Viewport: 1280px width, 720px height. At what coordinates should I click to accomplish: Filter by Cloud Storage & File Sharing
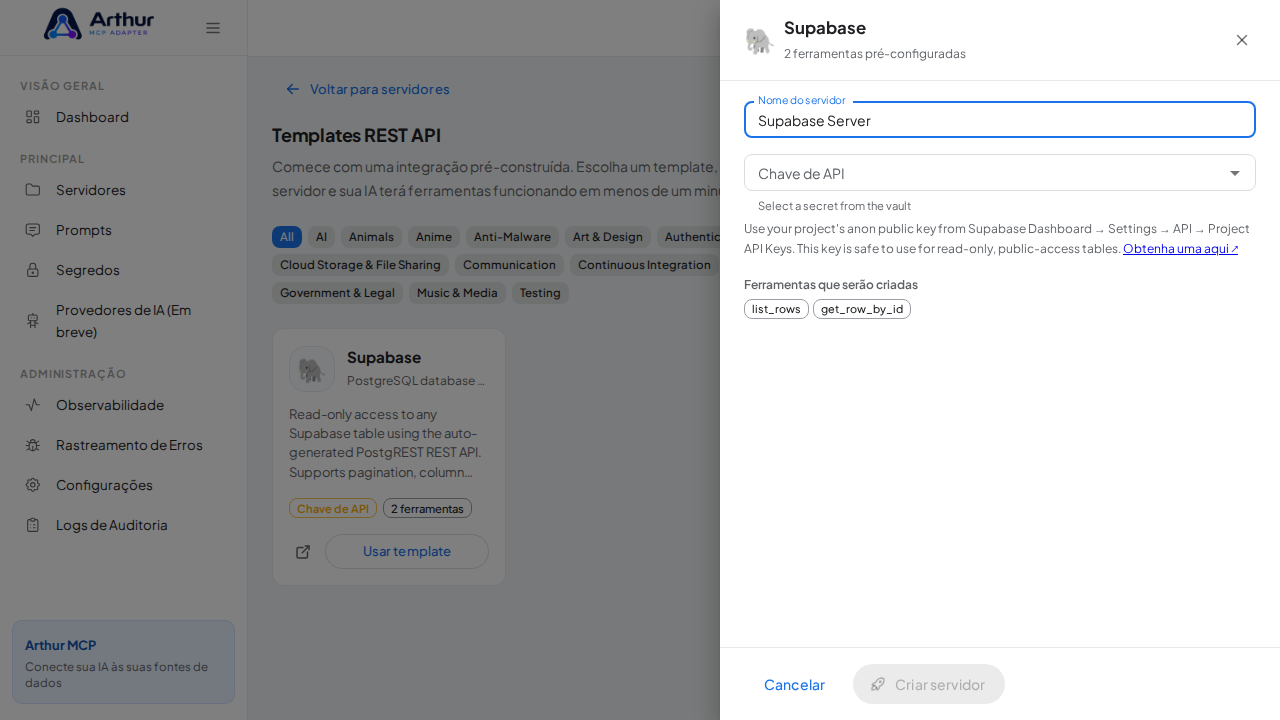[360, 265]
